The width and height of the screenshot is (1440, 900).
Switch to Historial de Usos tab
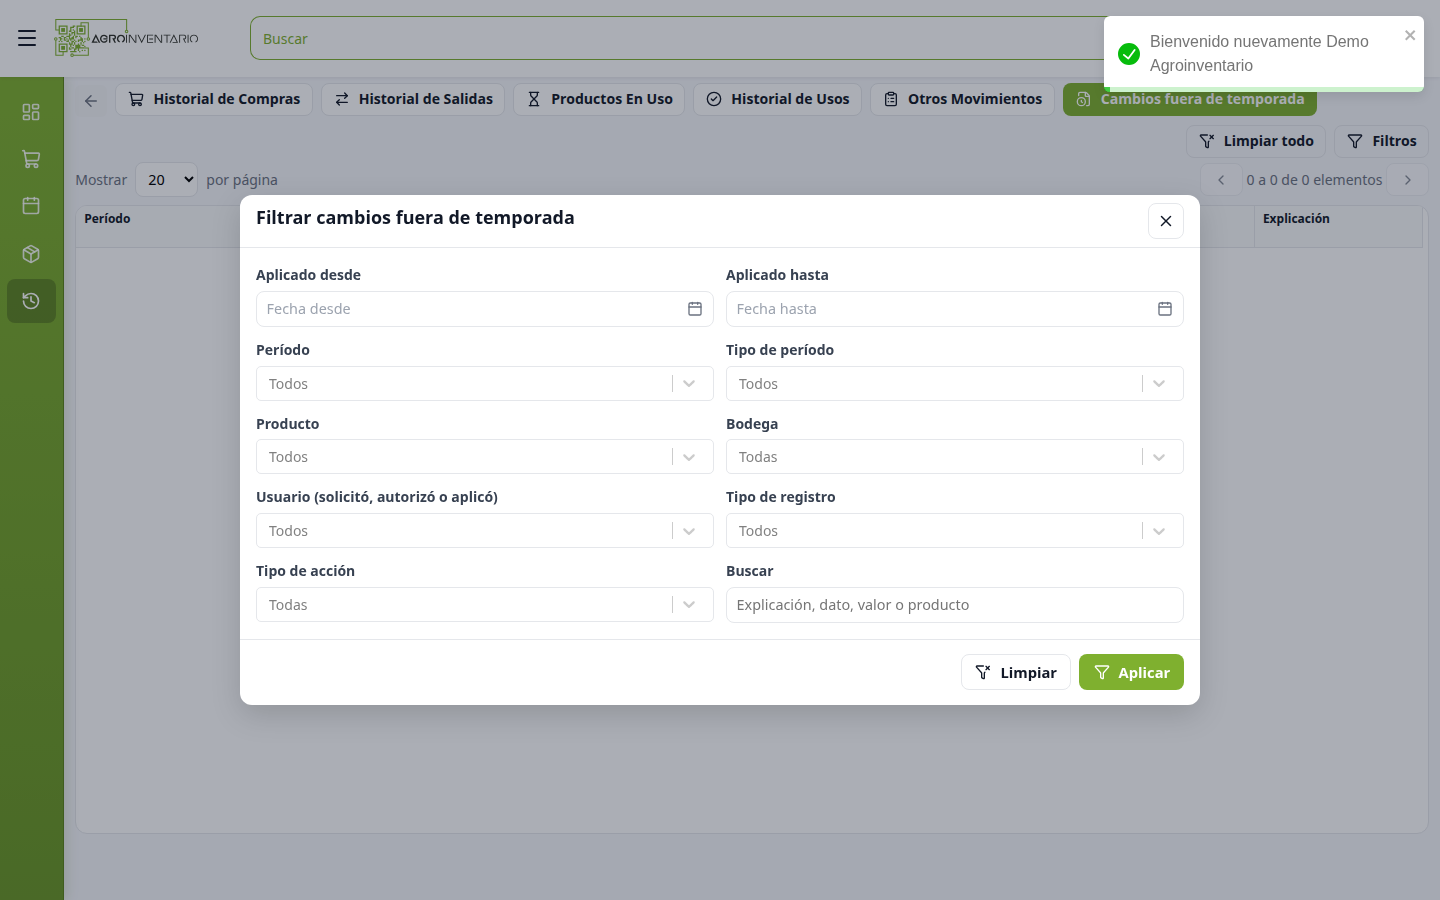pos(777,99)
